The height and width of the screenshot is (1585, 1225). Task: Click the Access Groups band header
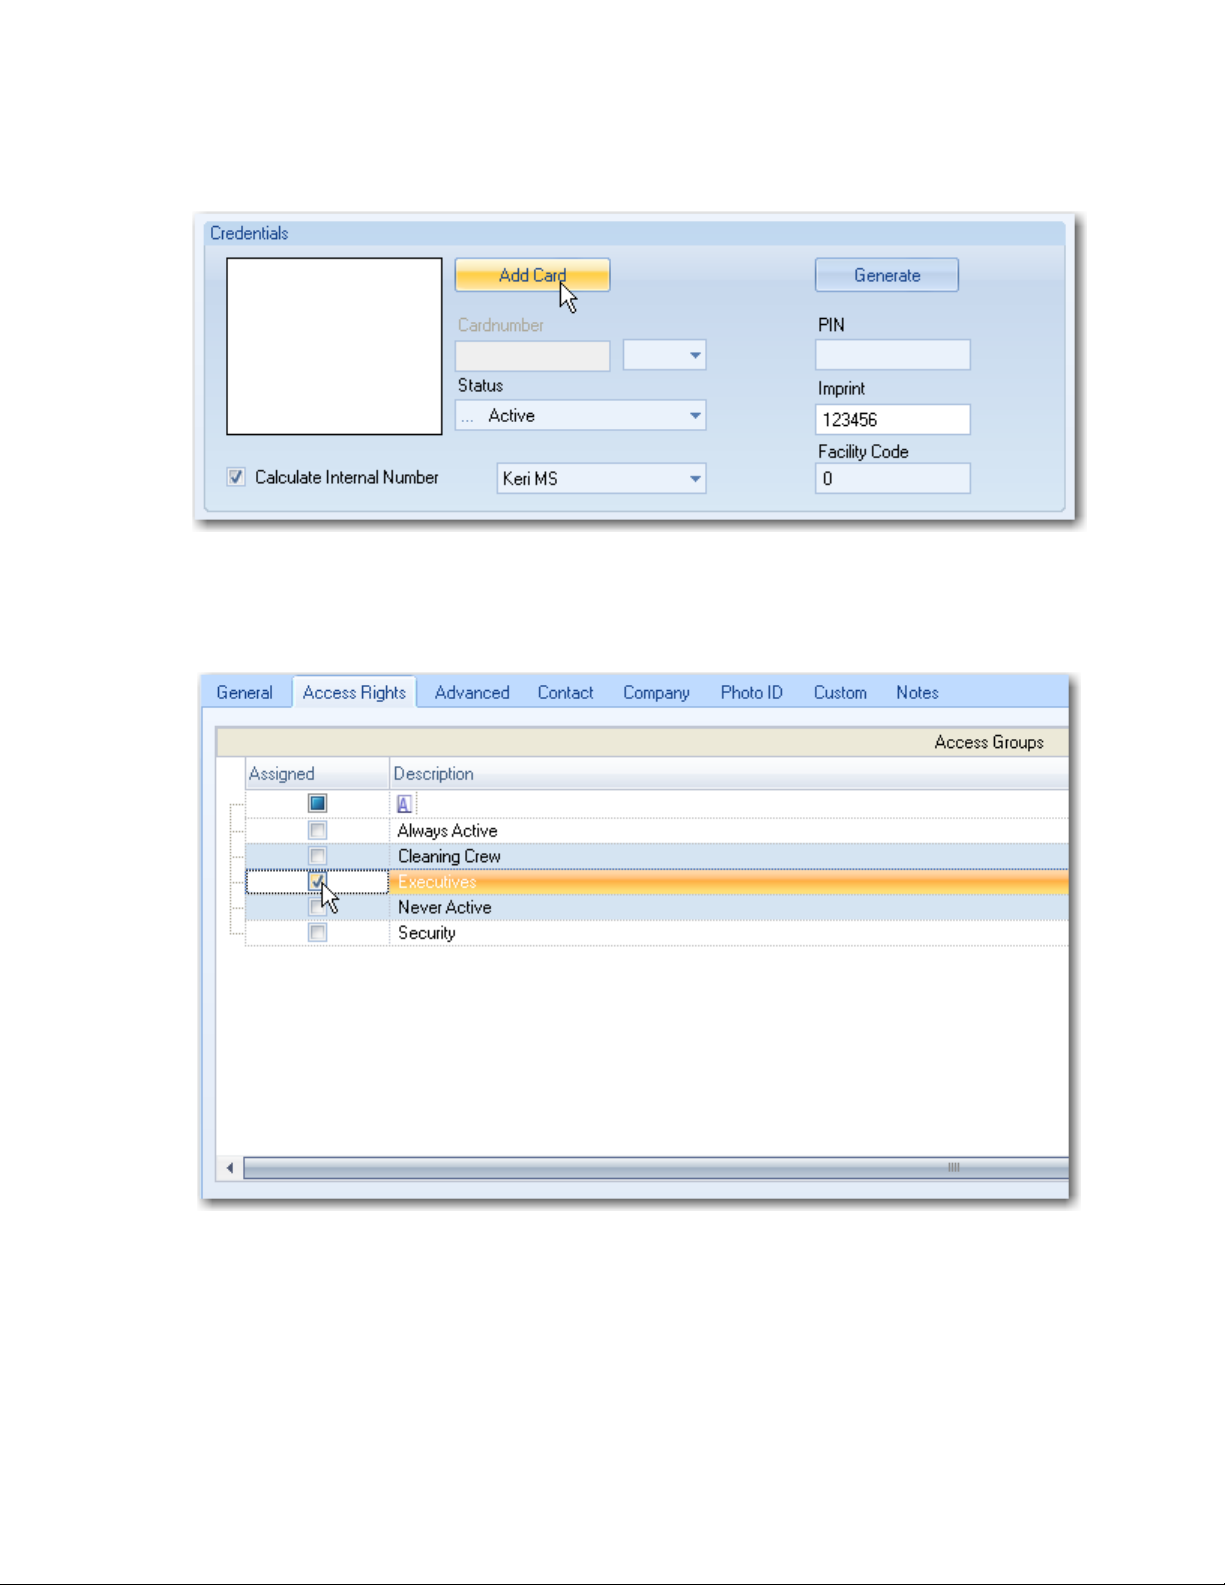tap(642, 742)
